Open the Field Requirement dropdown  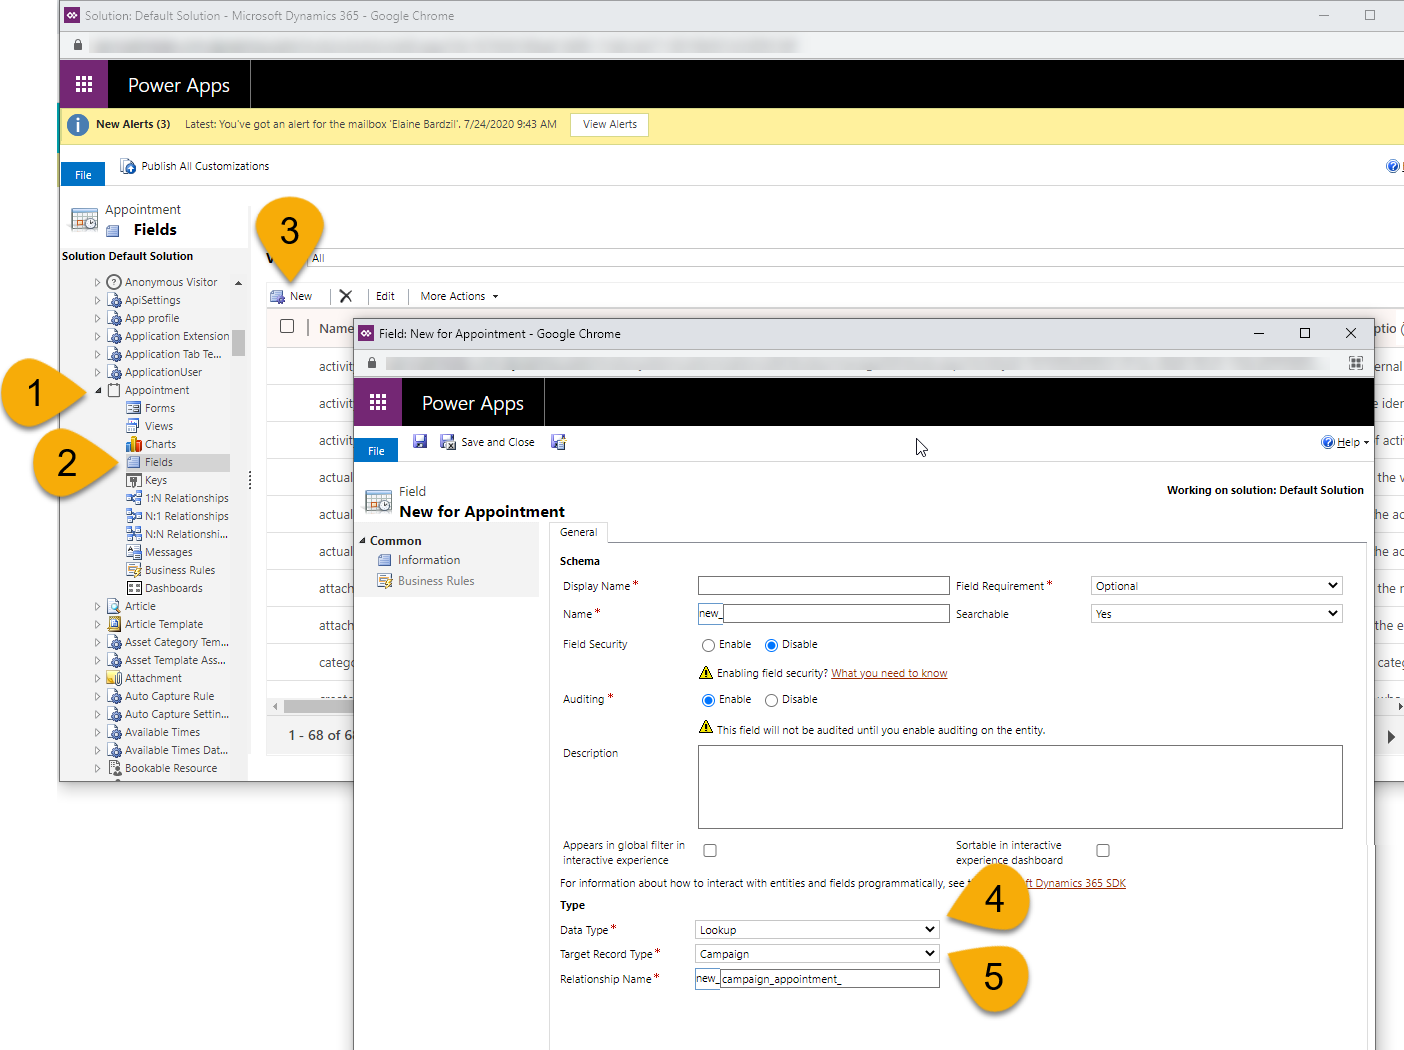pos(1216,586)
